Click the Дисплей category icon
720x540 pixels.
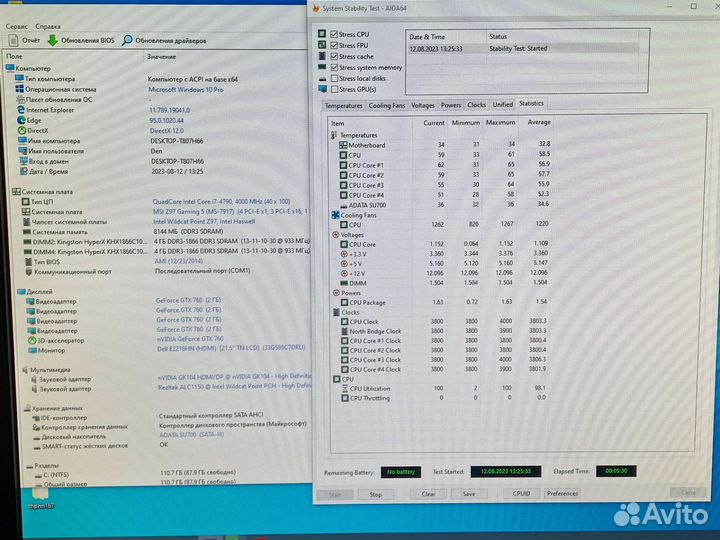click(x=21, y=292)
